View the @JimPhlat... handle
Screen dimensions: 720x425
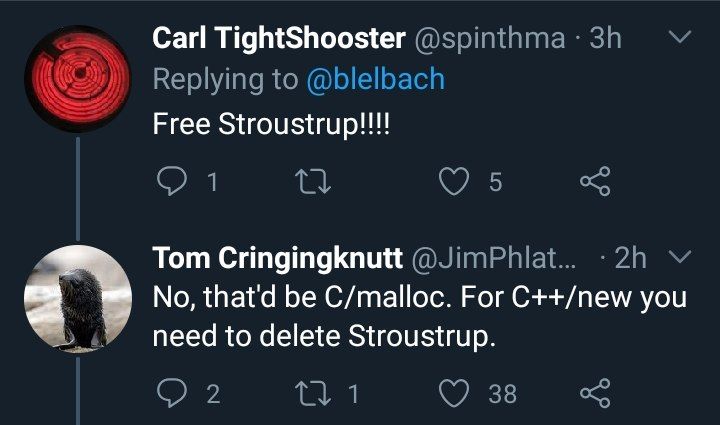[x=494, y=258]
